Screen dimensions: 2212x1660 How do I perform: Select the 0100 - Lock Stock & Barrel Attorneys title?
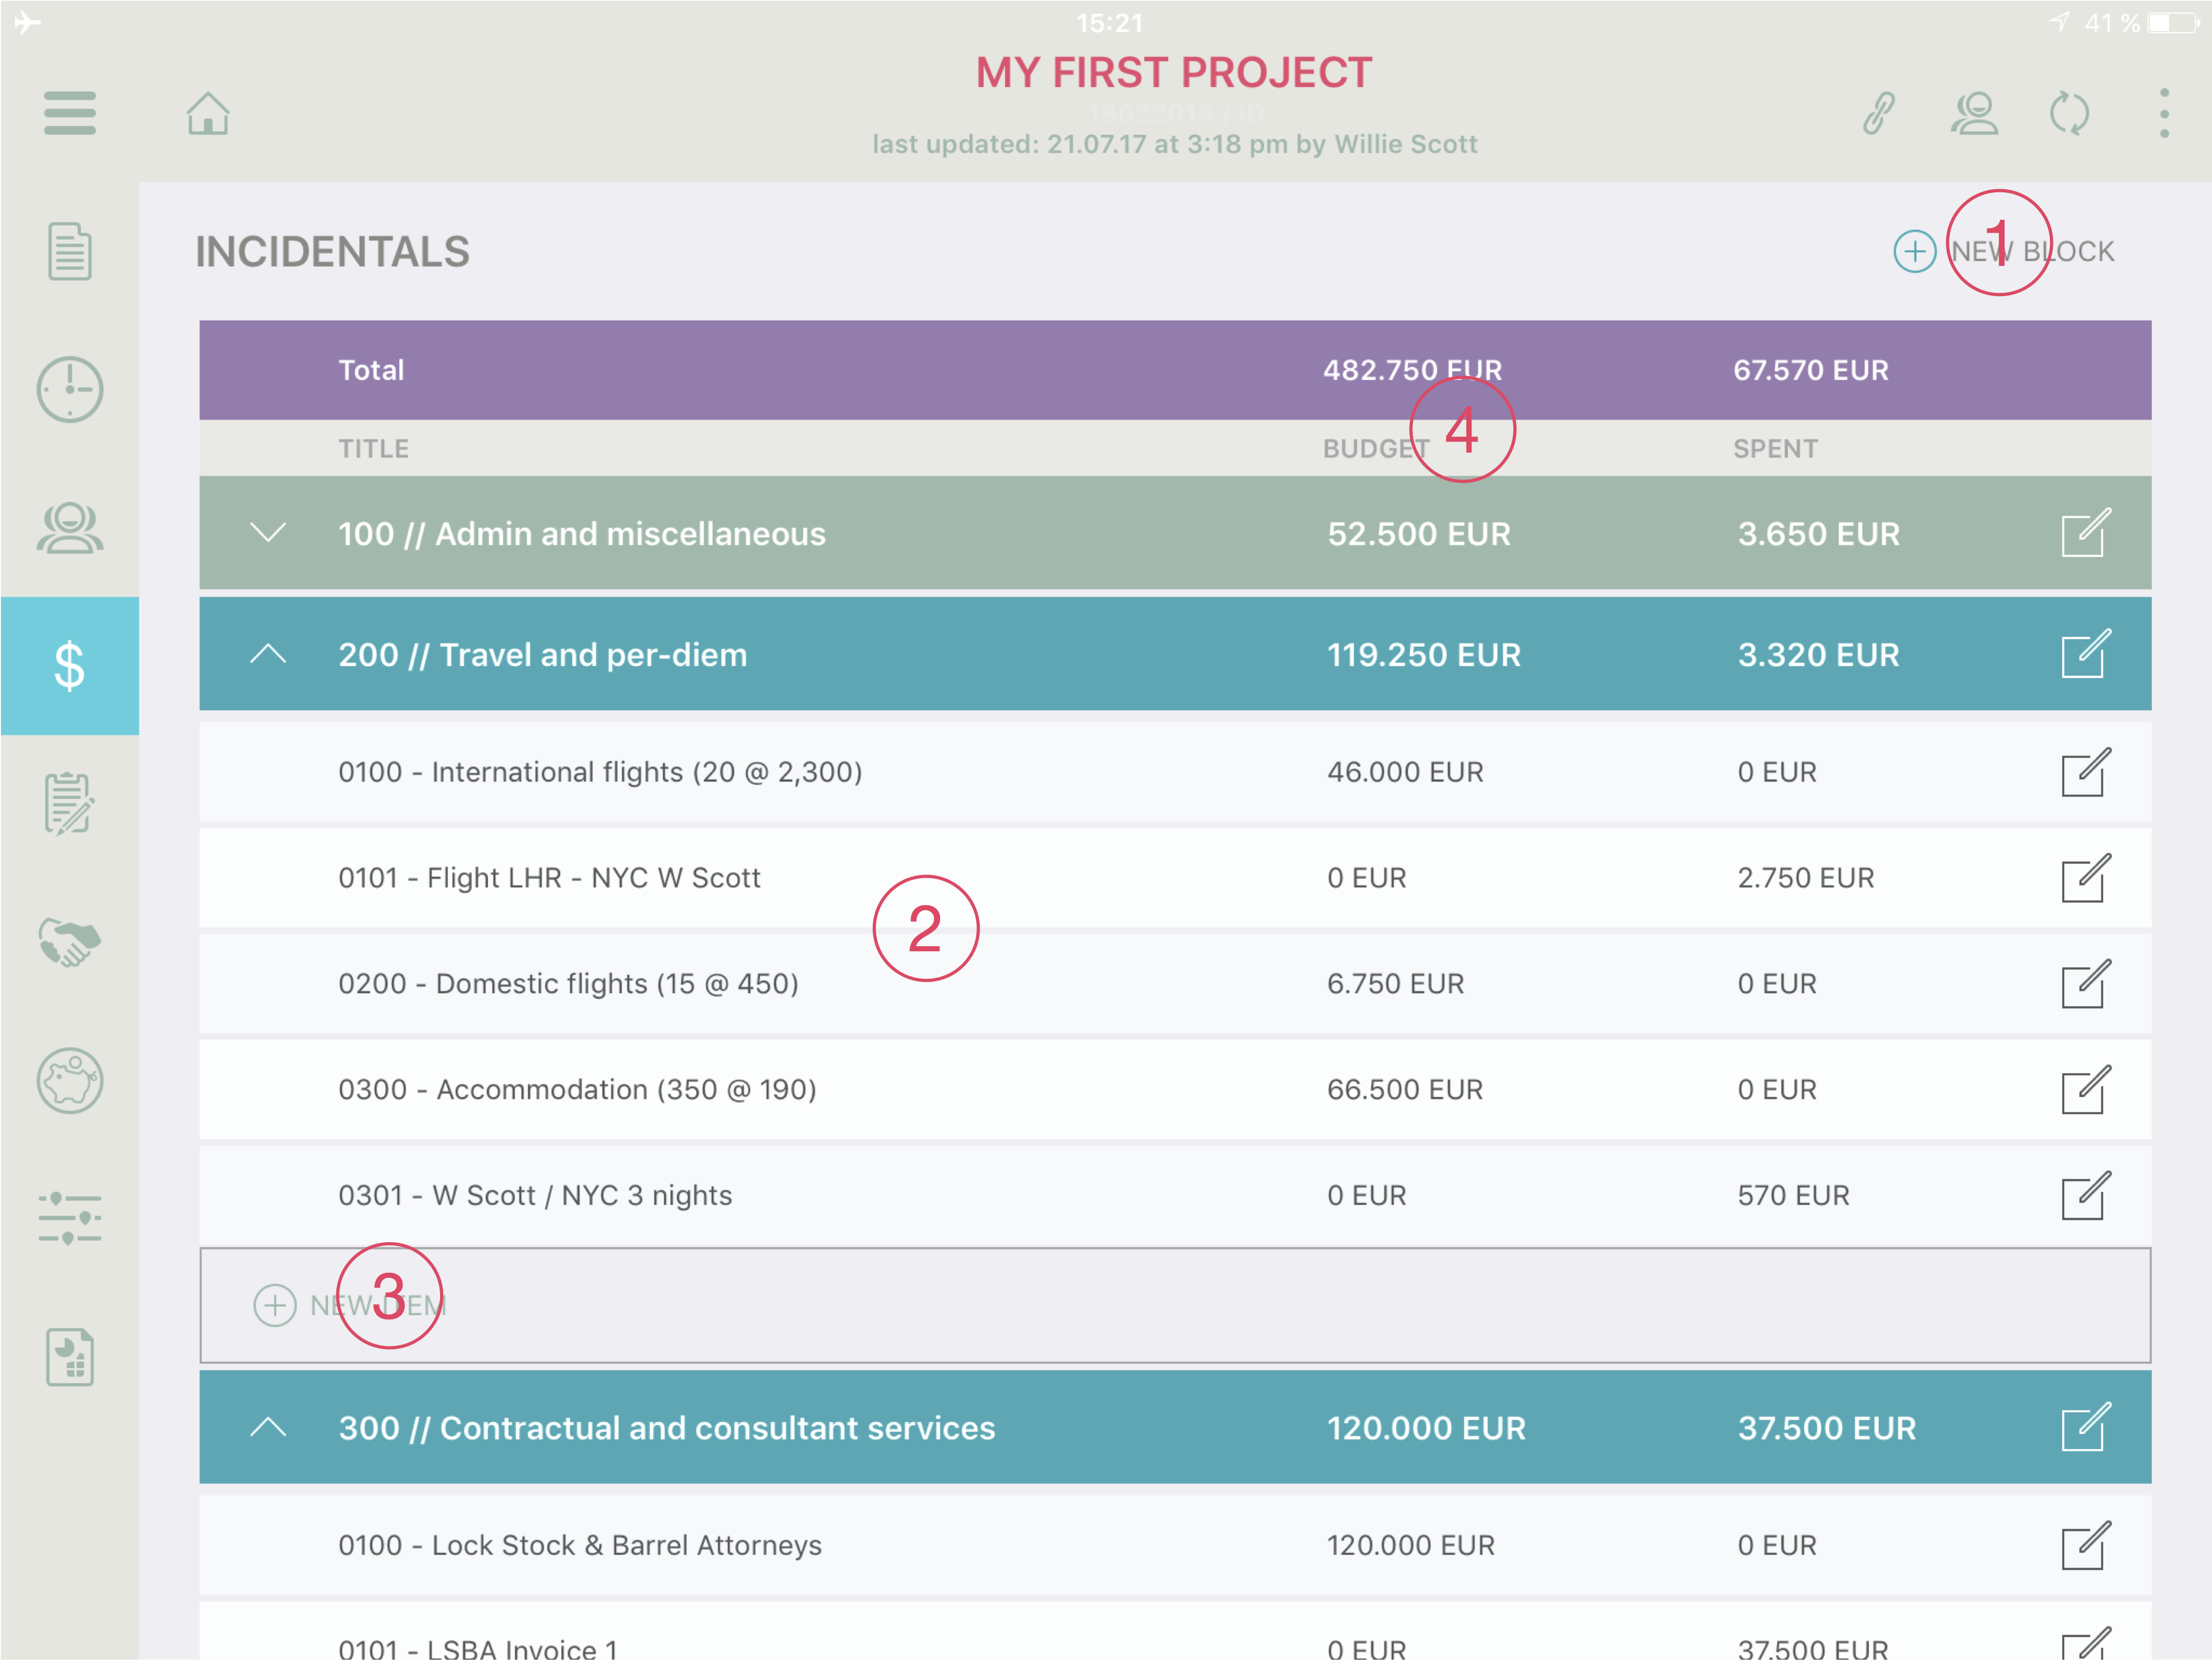(x=580, y=1546)
